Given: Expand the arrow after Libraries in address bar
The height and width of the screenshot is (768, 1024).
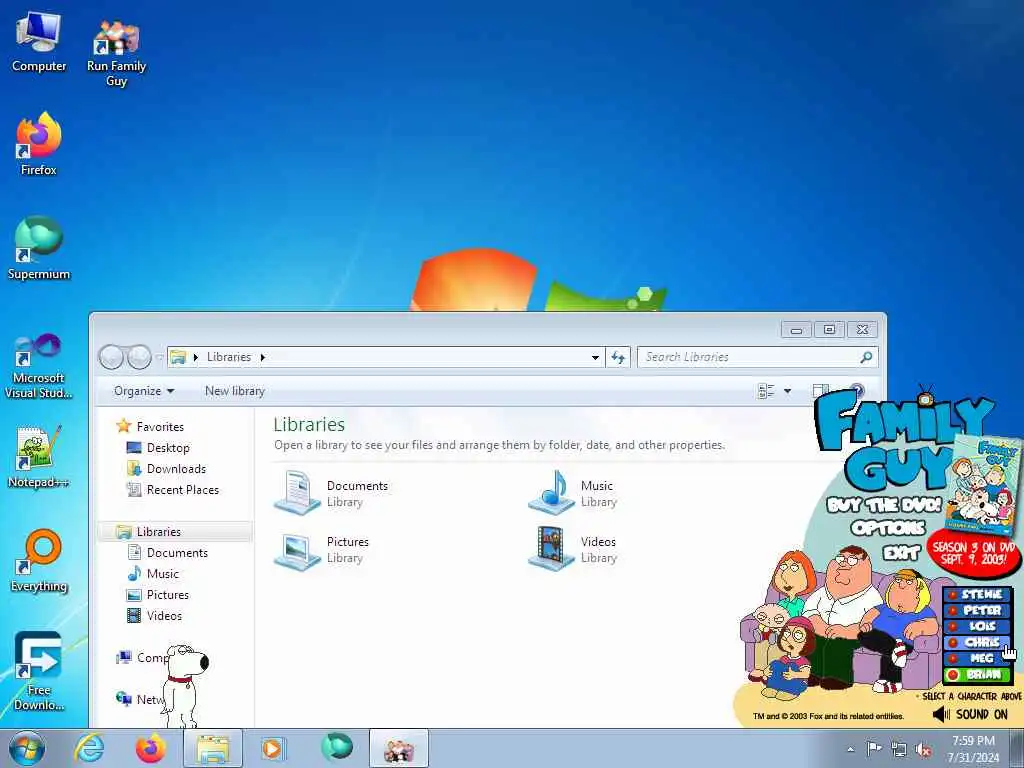Looking at the screenshot, I should [263, 357].
